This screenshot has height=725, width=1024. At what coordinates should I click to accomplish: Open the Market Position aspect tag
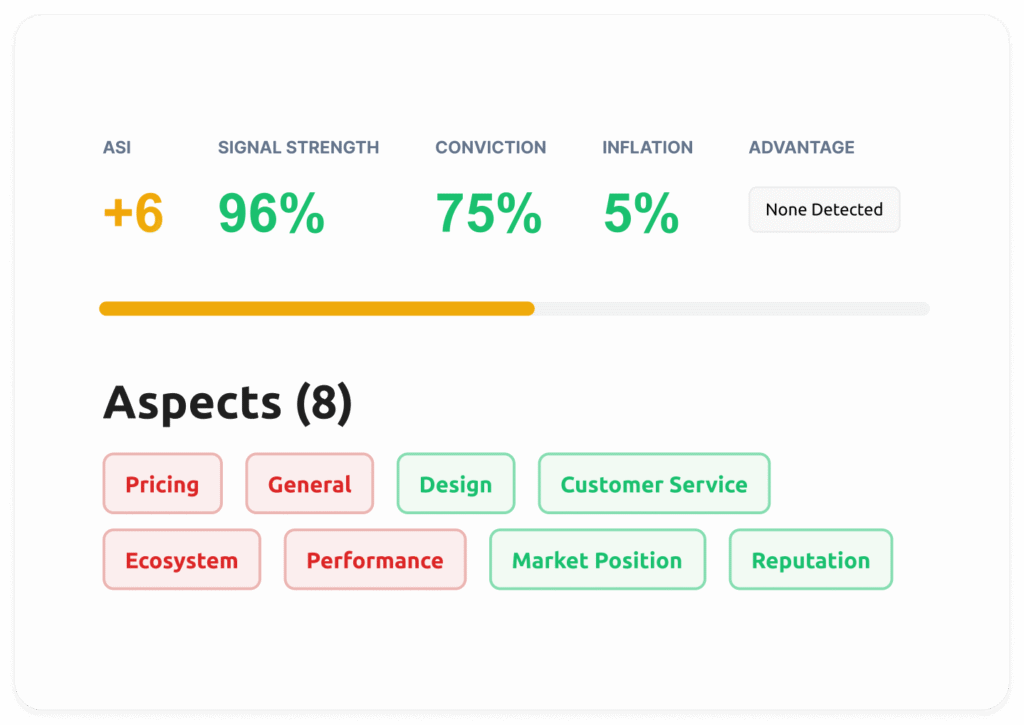[596, 560]
